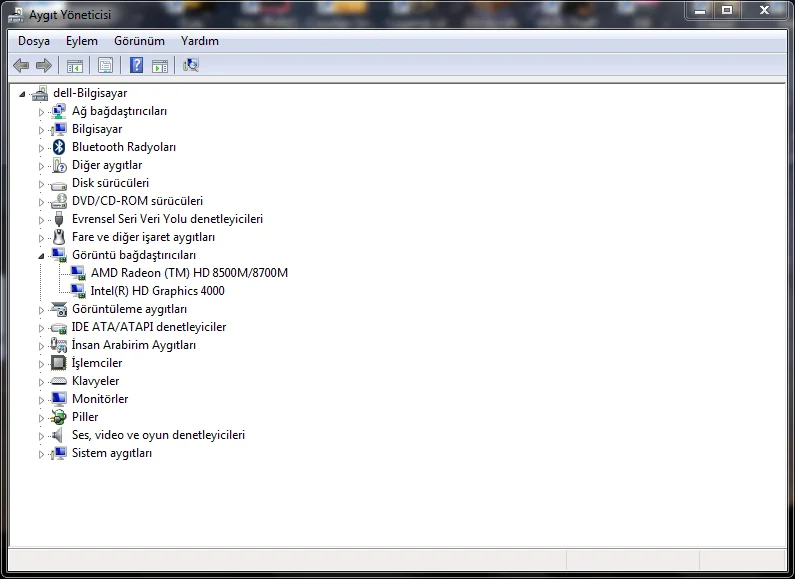Click the IDE ATA/ATAPI controller icon
This screenshot has height=579, width=795.
coord(59,328)
